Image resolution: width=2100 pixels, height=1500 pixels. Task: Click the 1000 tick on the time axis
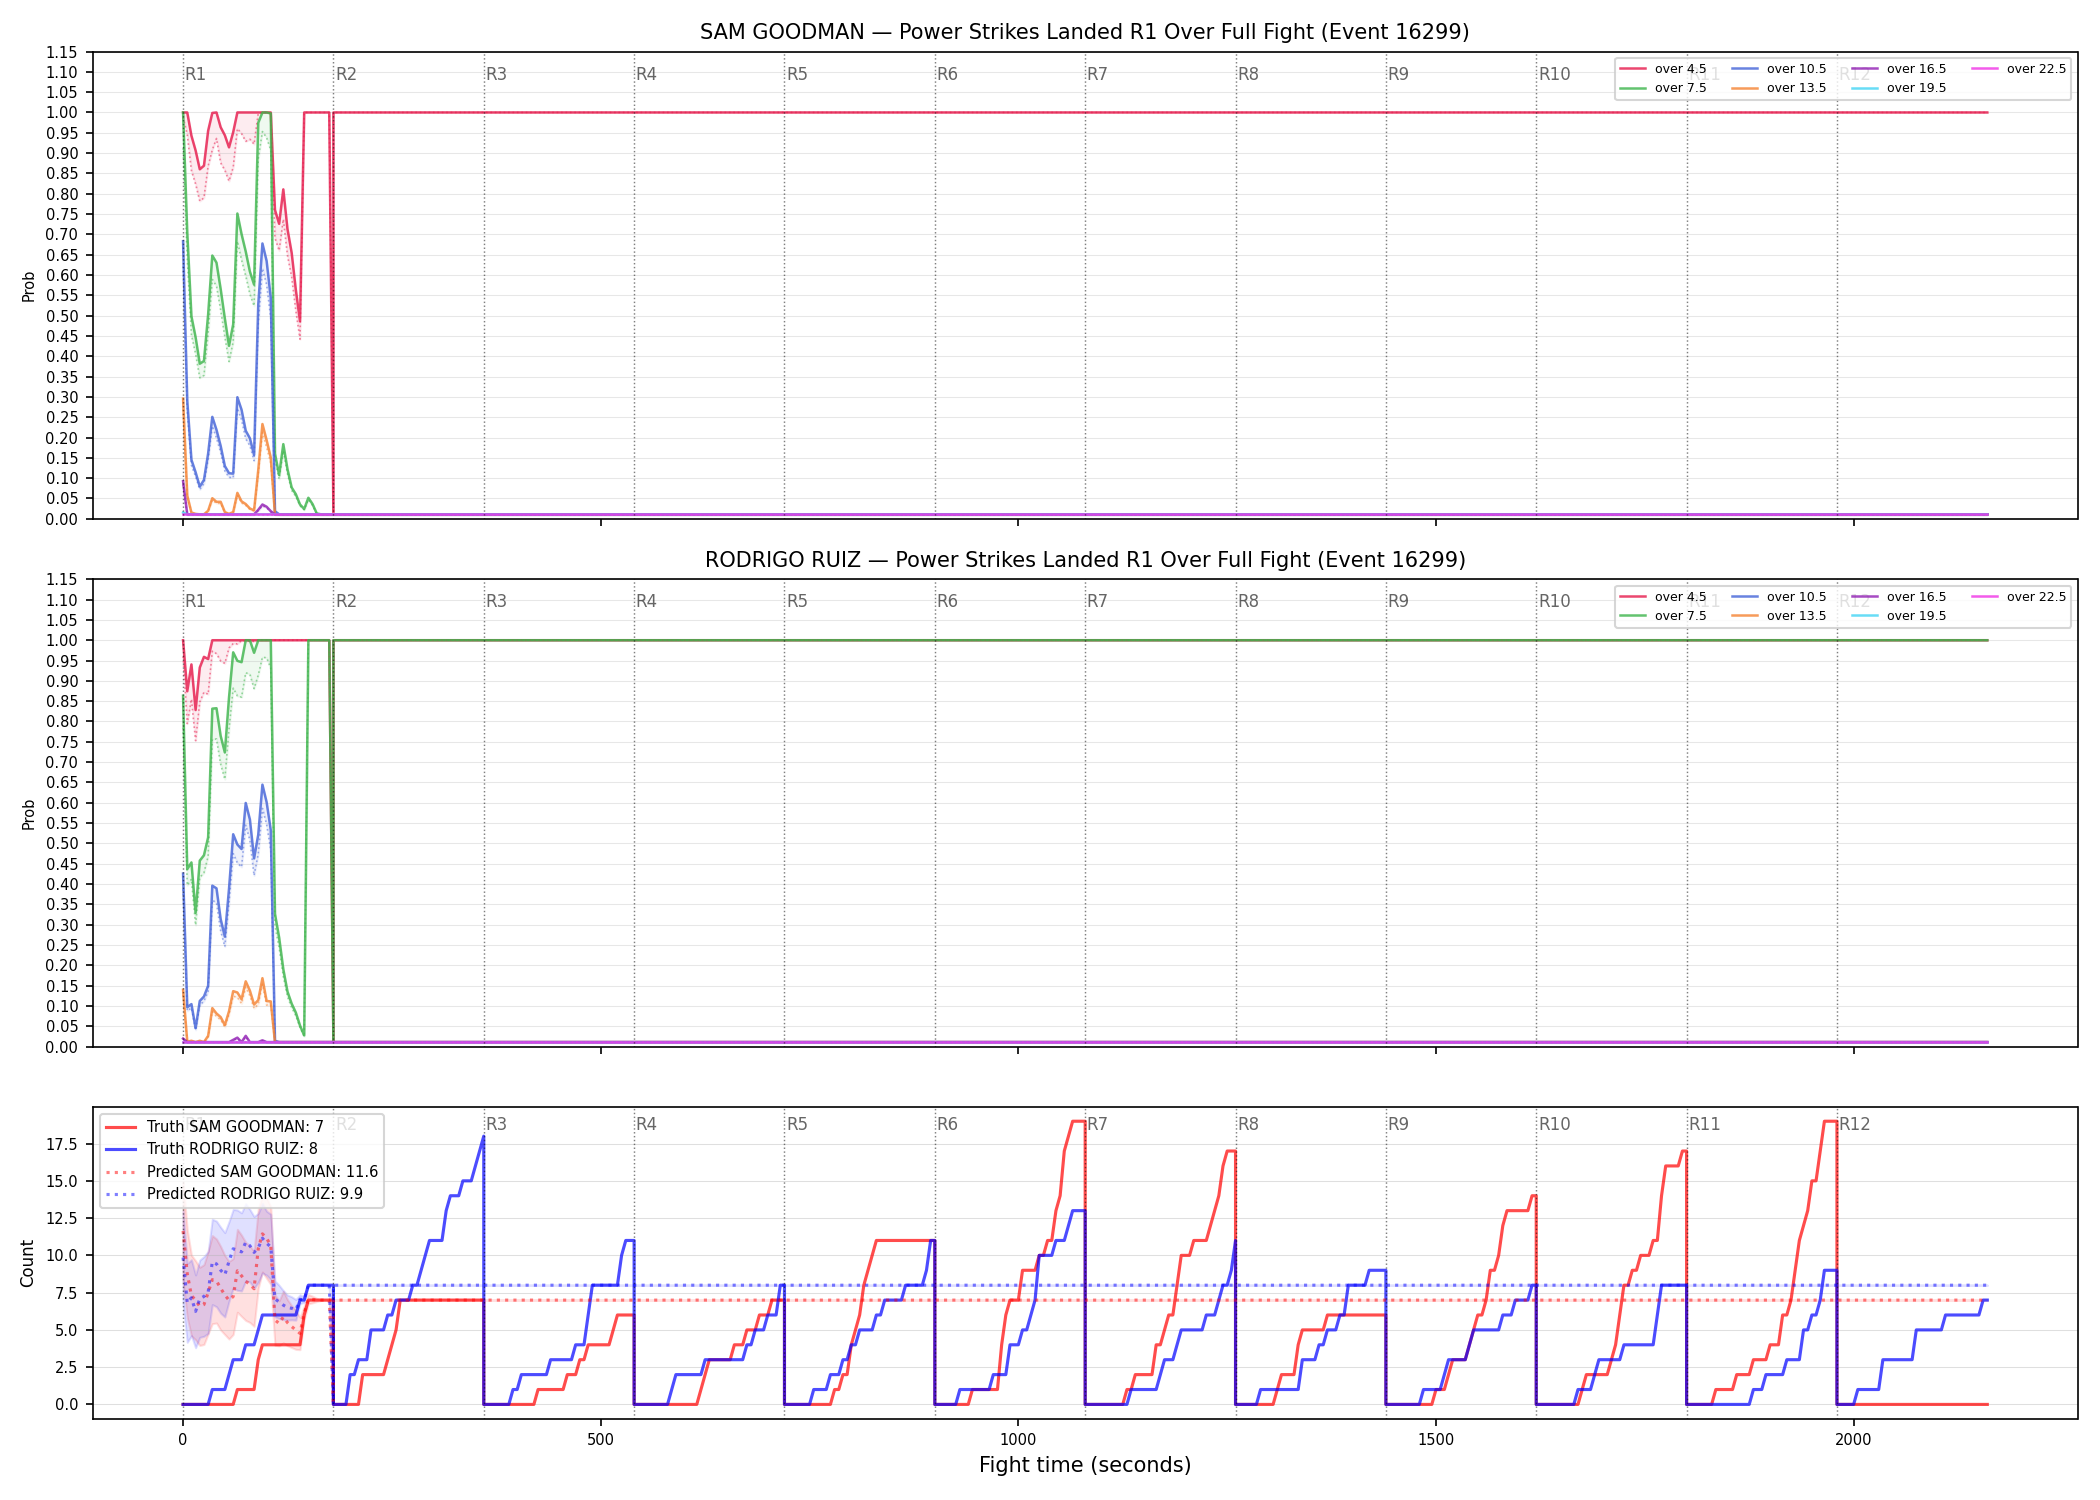click(1018, 1440)
